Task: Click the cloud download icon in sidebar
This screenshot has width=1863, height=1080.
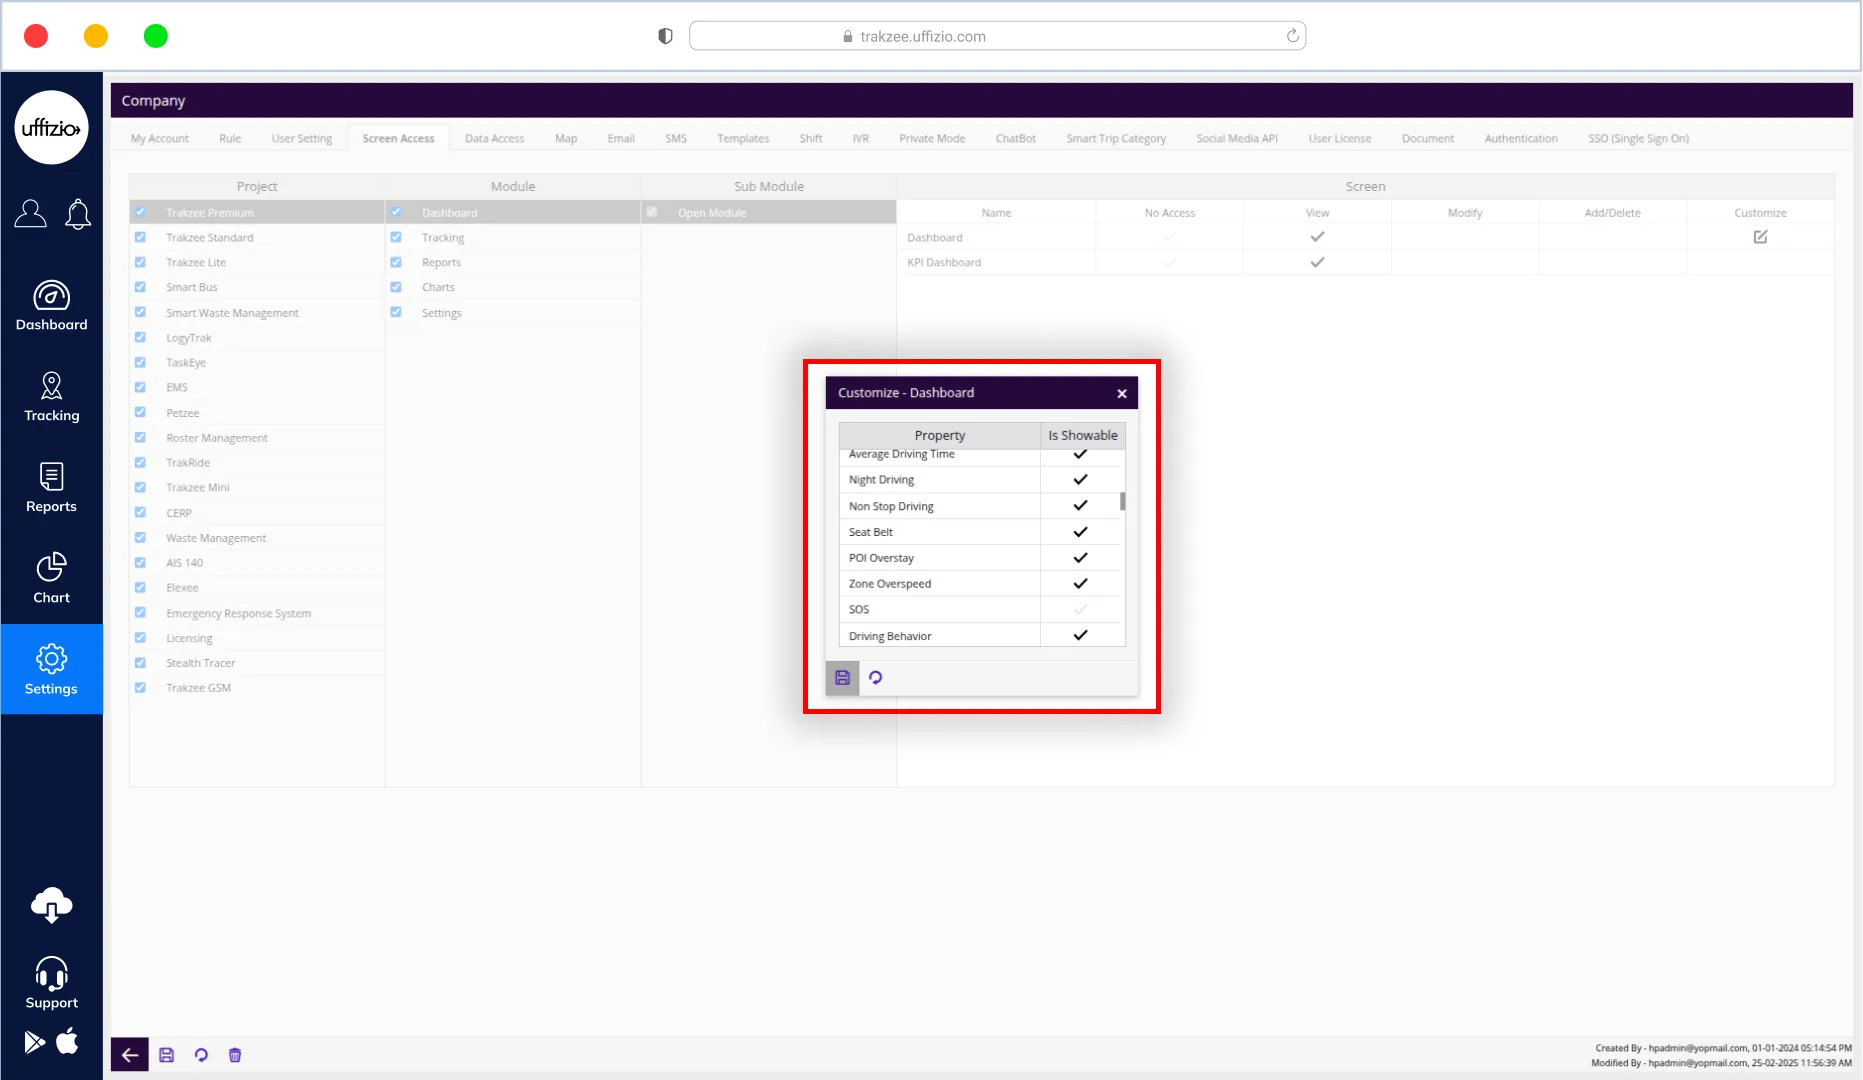Action: point(51,905)
